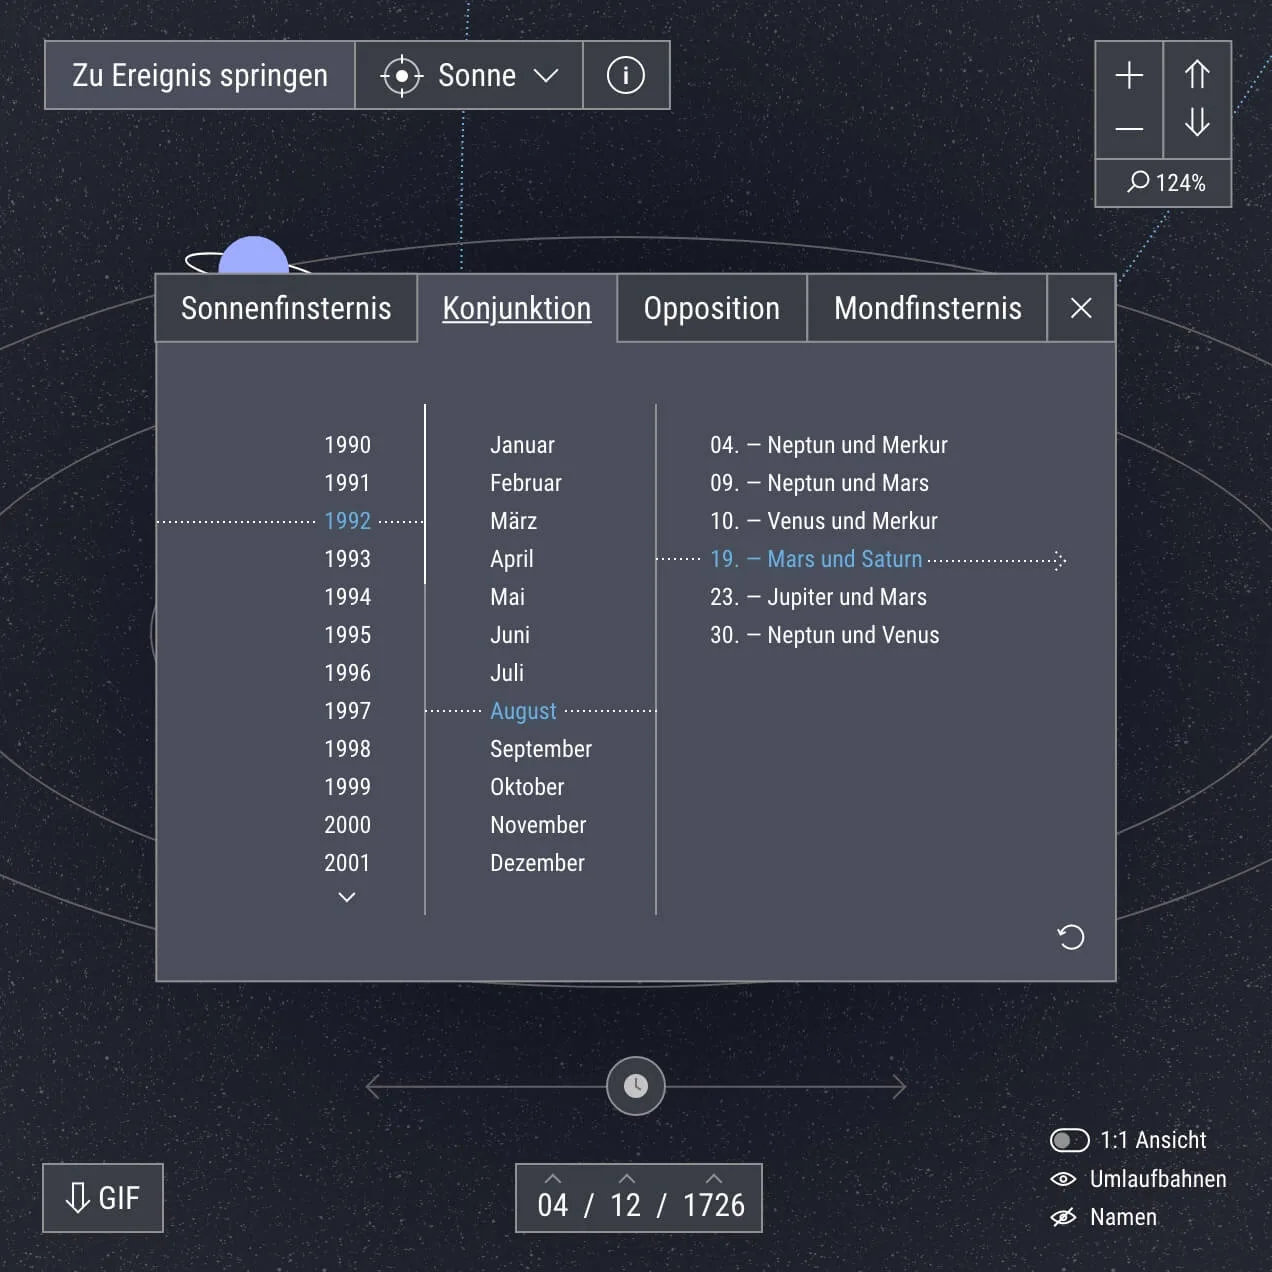The width and height of the screenshot is (1272, 1272).
Task: Click the double up arrow icon
Action: [x=1197, y=75]
